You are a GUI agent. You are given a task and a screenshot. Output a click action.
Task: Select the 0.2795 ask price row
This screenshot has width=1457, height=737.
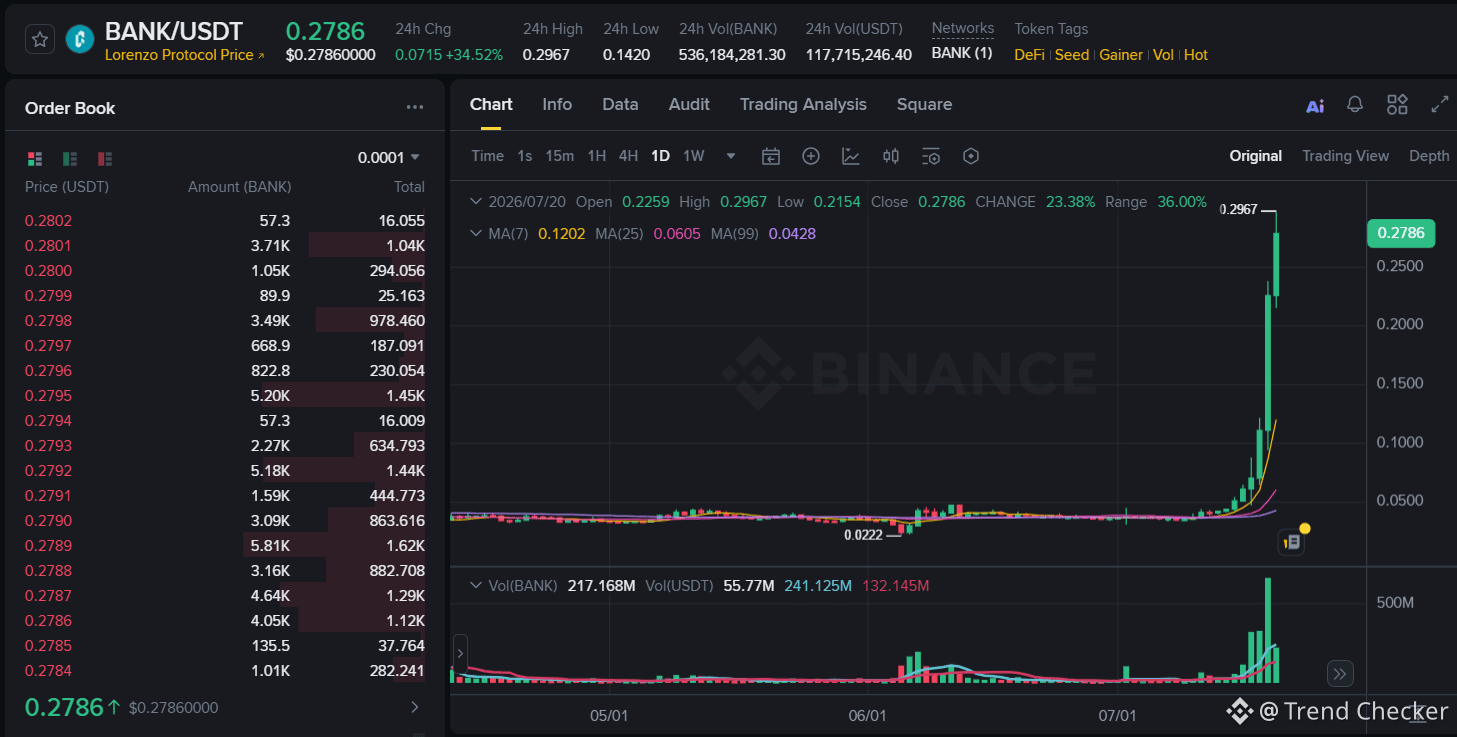tap(225, 396)
